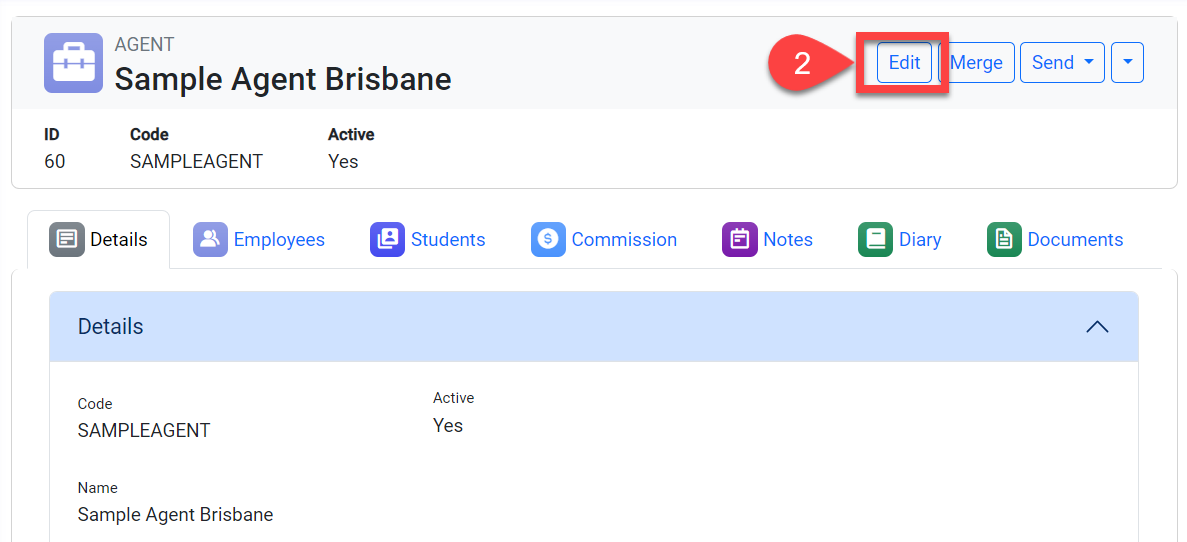Screen dimensions: 1187x542
Task: Select the Notes tab text
Action: [x=788, y=239]
